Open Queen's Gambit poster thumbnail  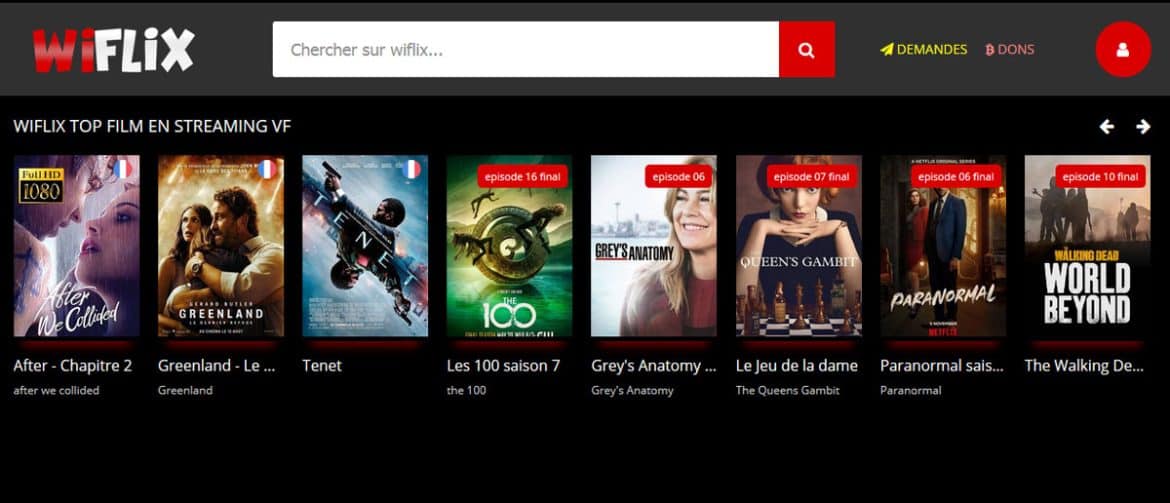798,246
